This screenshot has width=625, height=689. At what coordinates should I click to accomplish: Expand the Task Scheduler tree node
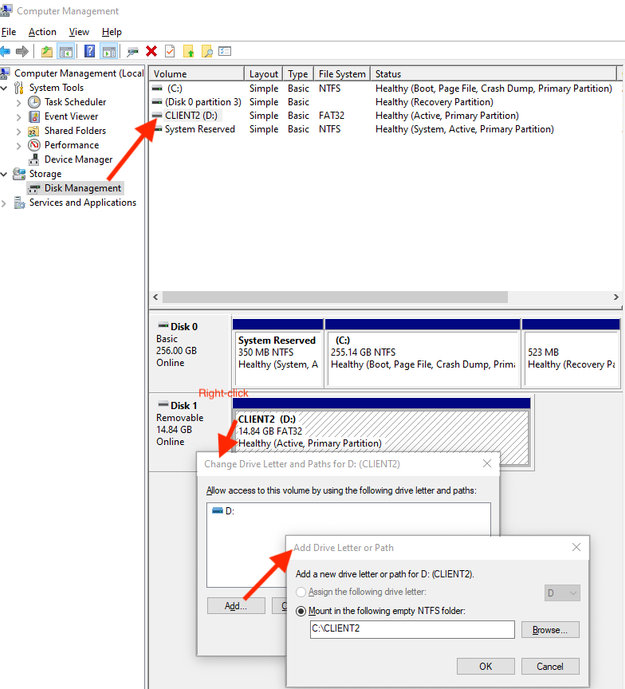click(18, 103)
